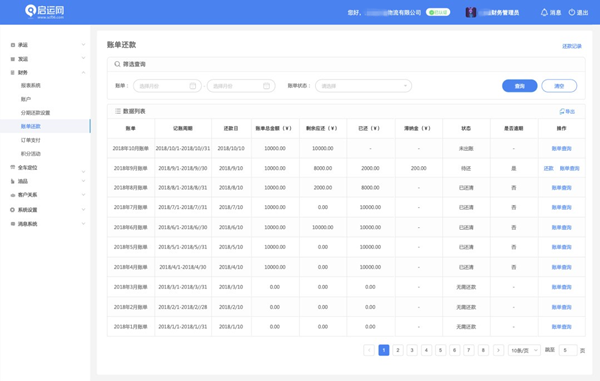
Task: Click 还款 link in 2018年9月账单 row
Action: pyautogui.click(x=548, y=168)
